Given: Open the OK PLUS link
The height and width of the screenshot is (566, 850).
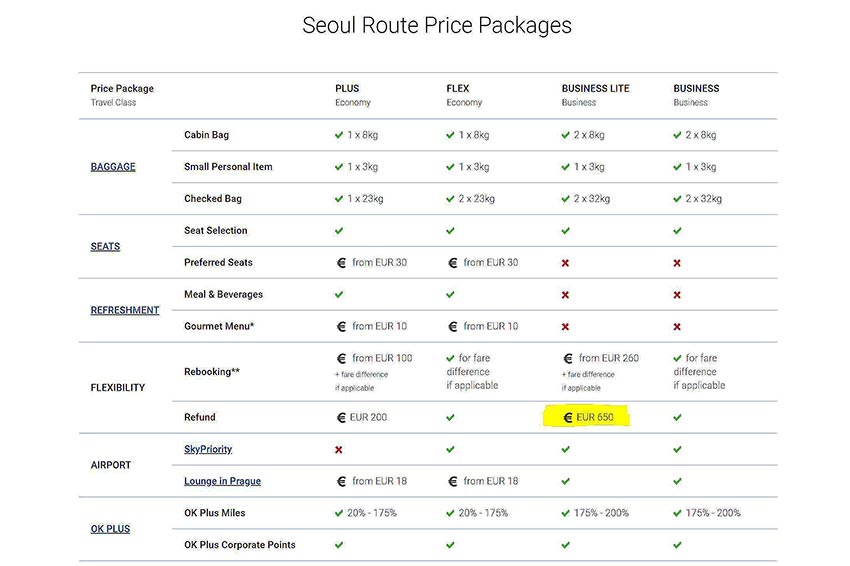Looking at the screenshot, I should 110,529.
